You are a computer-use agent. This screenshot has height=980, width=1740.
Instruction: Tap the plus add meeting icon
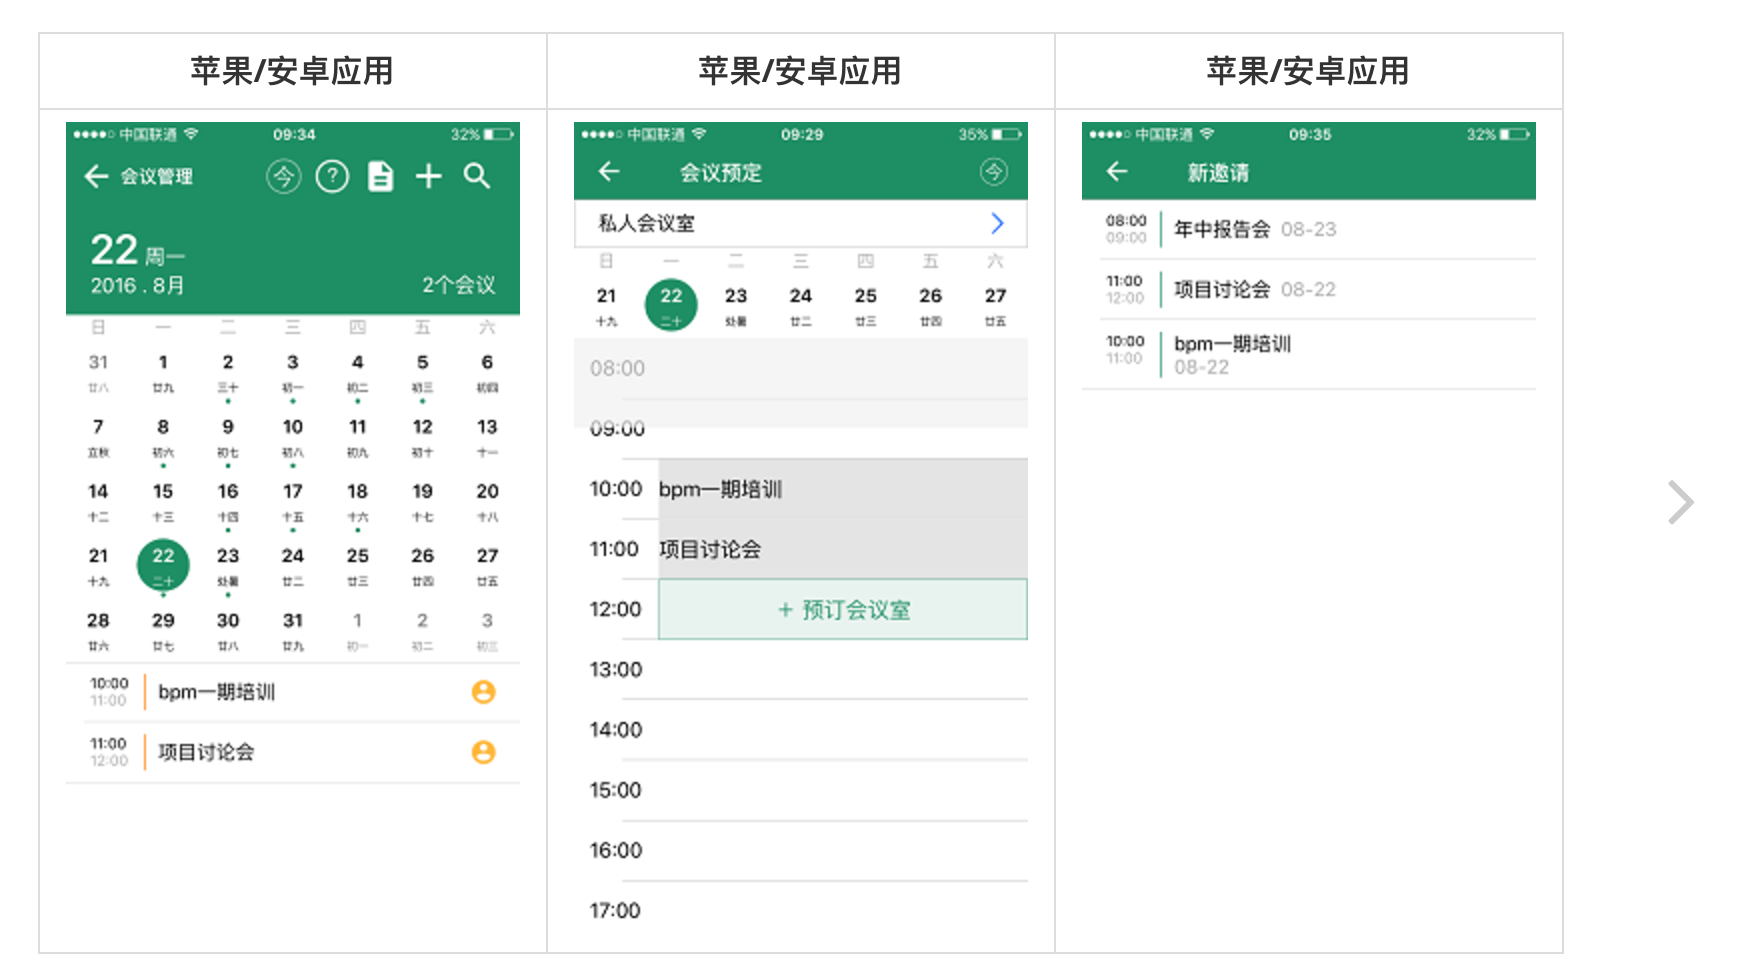click(429, 177)
